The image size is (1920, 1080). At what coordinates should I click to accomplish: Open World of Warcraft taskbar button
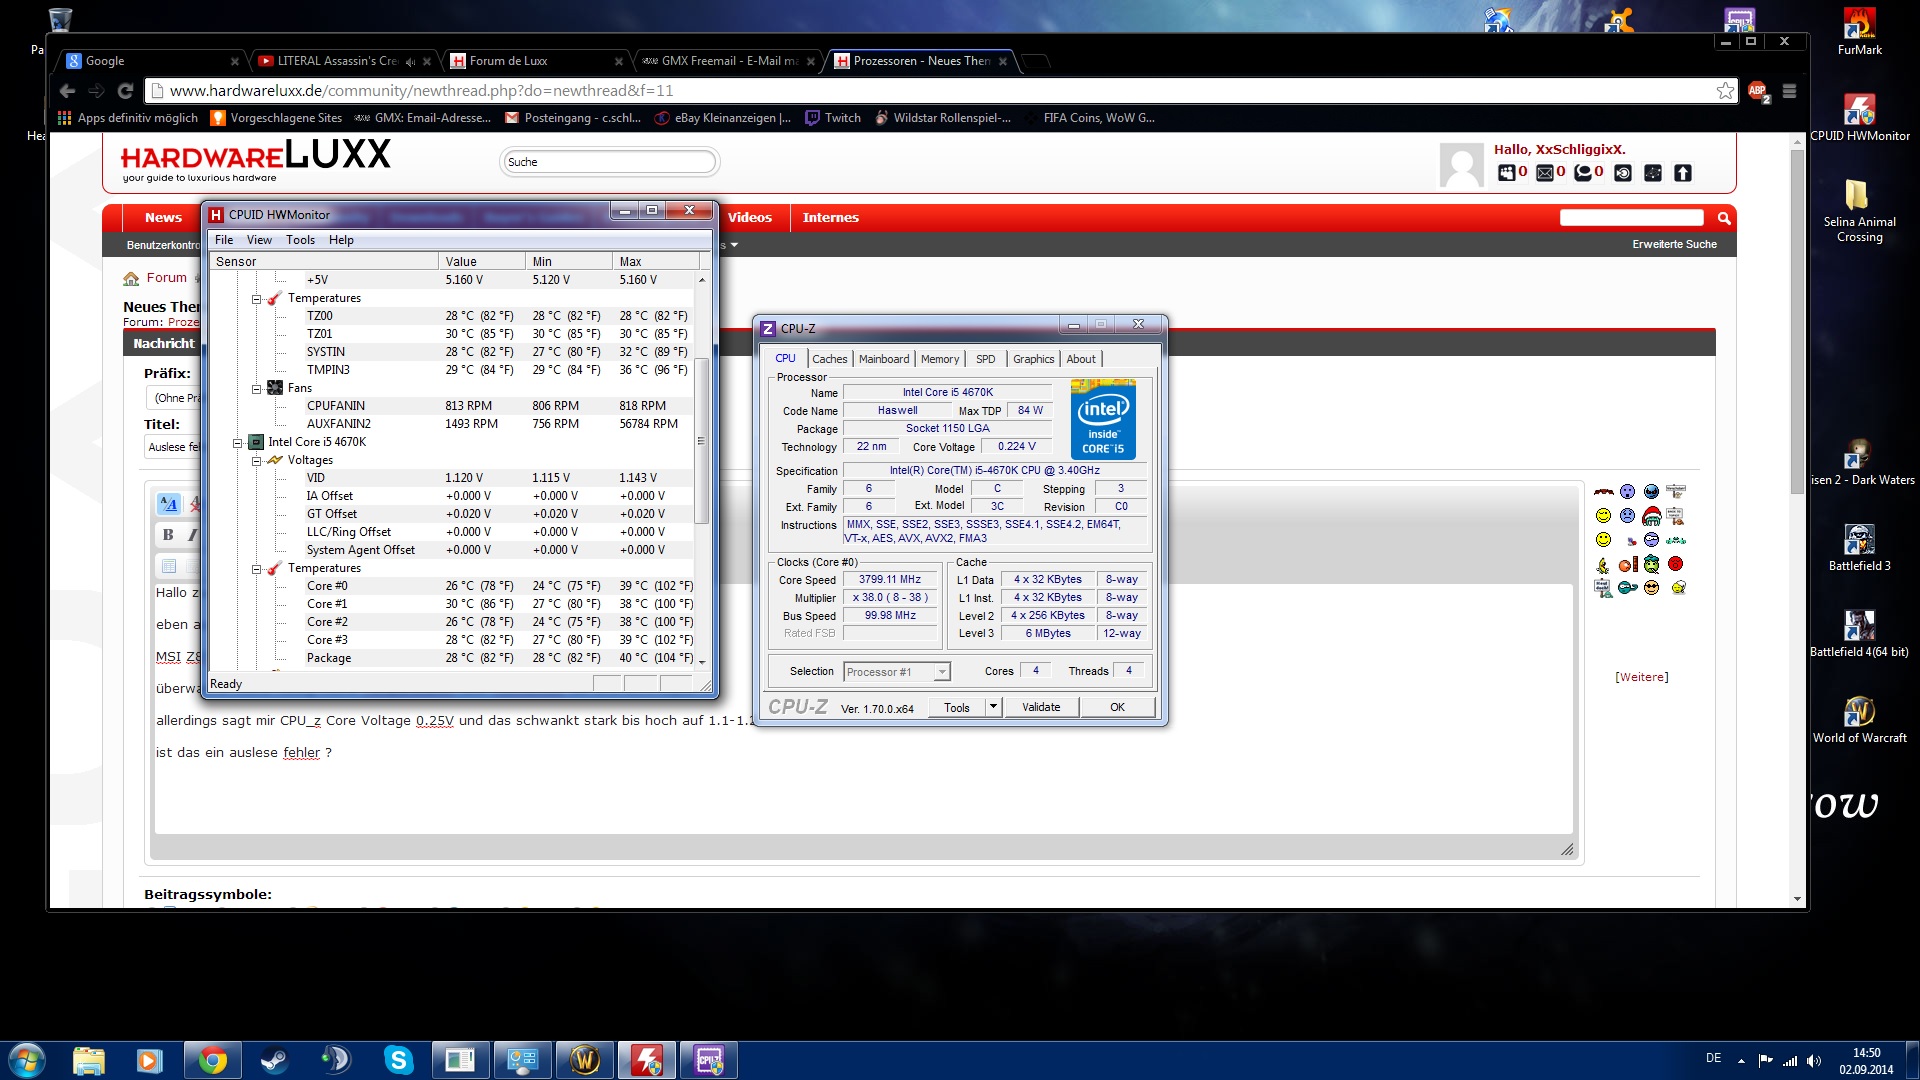coord(584,1060)
